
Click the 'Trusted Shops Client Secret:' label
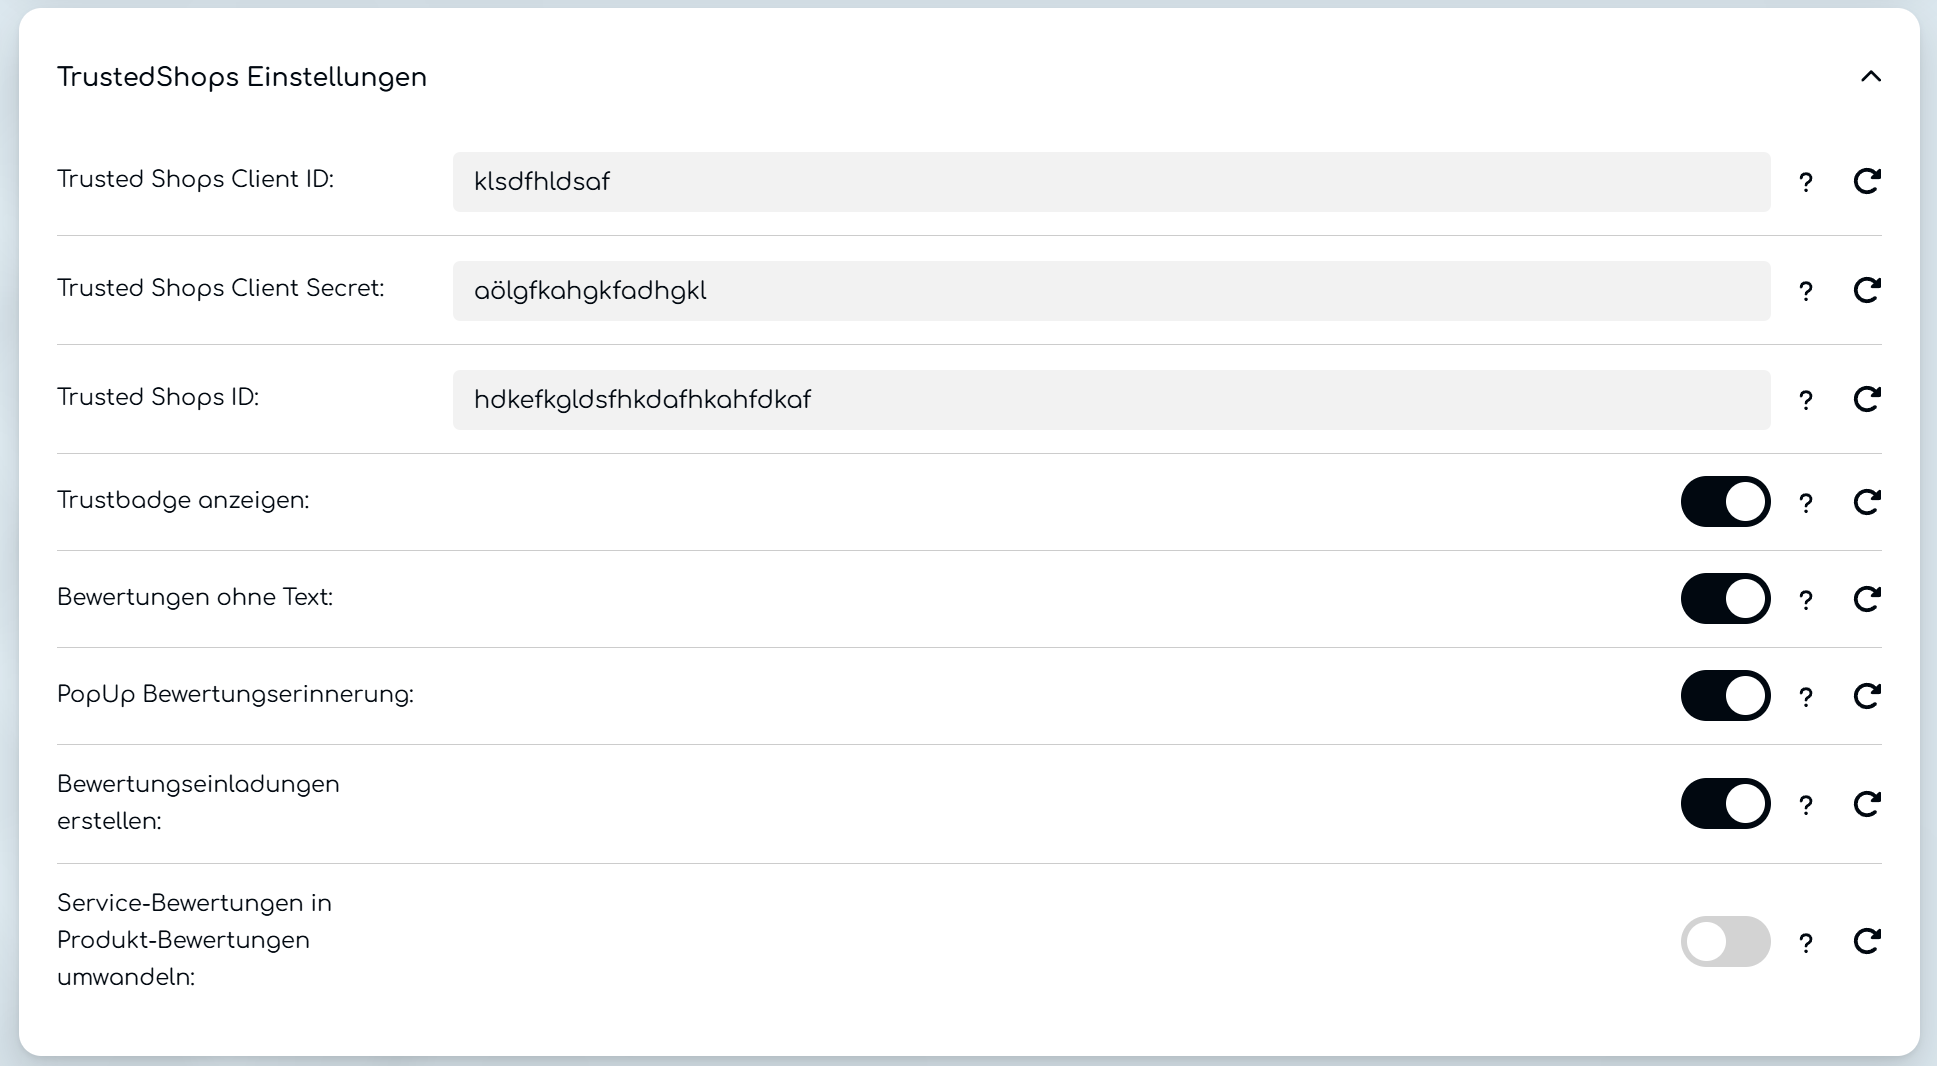[x=221, y=288]
